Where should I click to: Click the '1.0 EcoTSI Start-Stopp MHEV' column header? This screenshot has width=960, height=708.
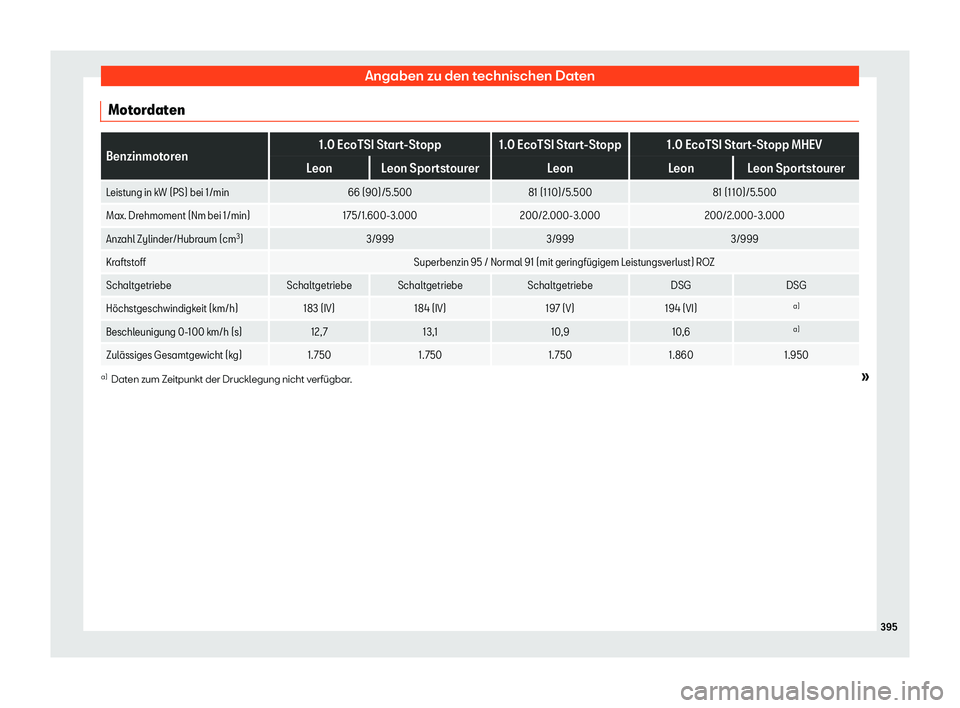pyautogui.click(x=744, y=145)
